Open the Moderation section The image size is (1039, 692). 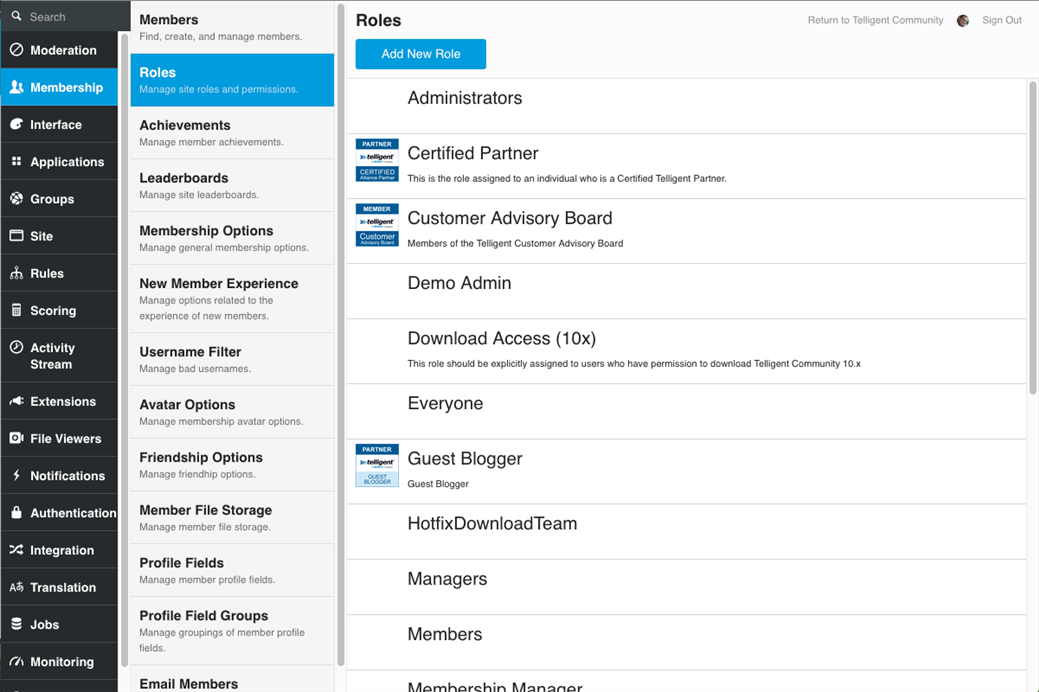pyautogui.click(x=59, y=50)
